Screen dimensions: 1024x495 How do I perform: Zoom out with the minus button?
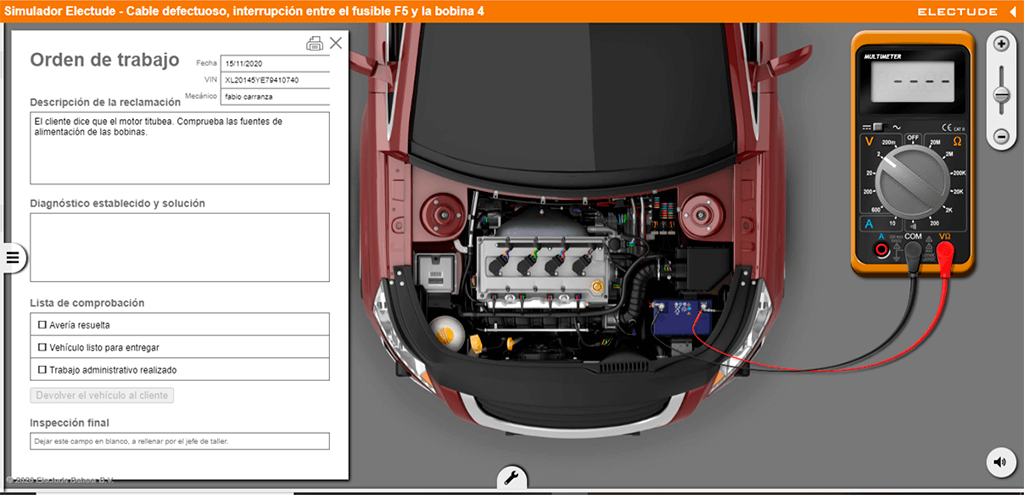click(x=1001, y=135)
